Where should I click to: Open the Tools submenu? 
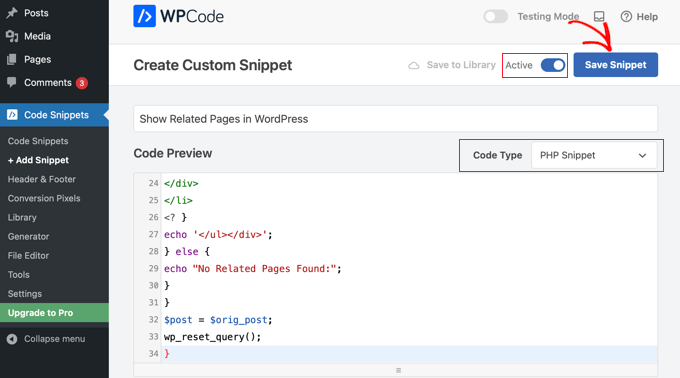pyautogui.click(x=19, y=274)
